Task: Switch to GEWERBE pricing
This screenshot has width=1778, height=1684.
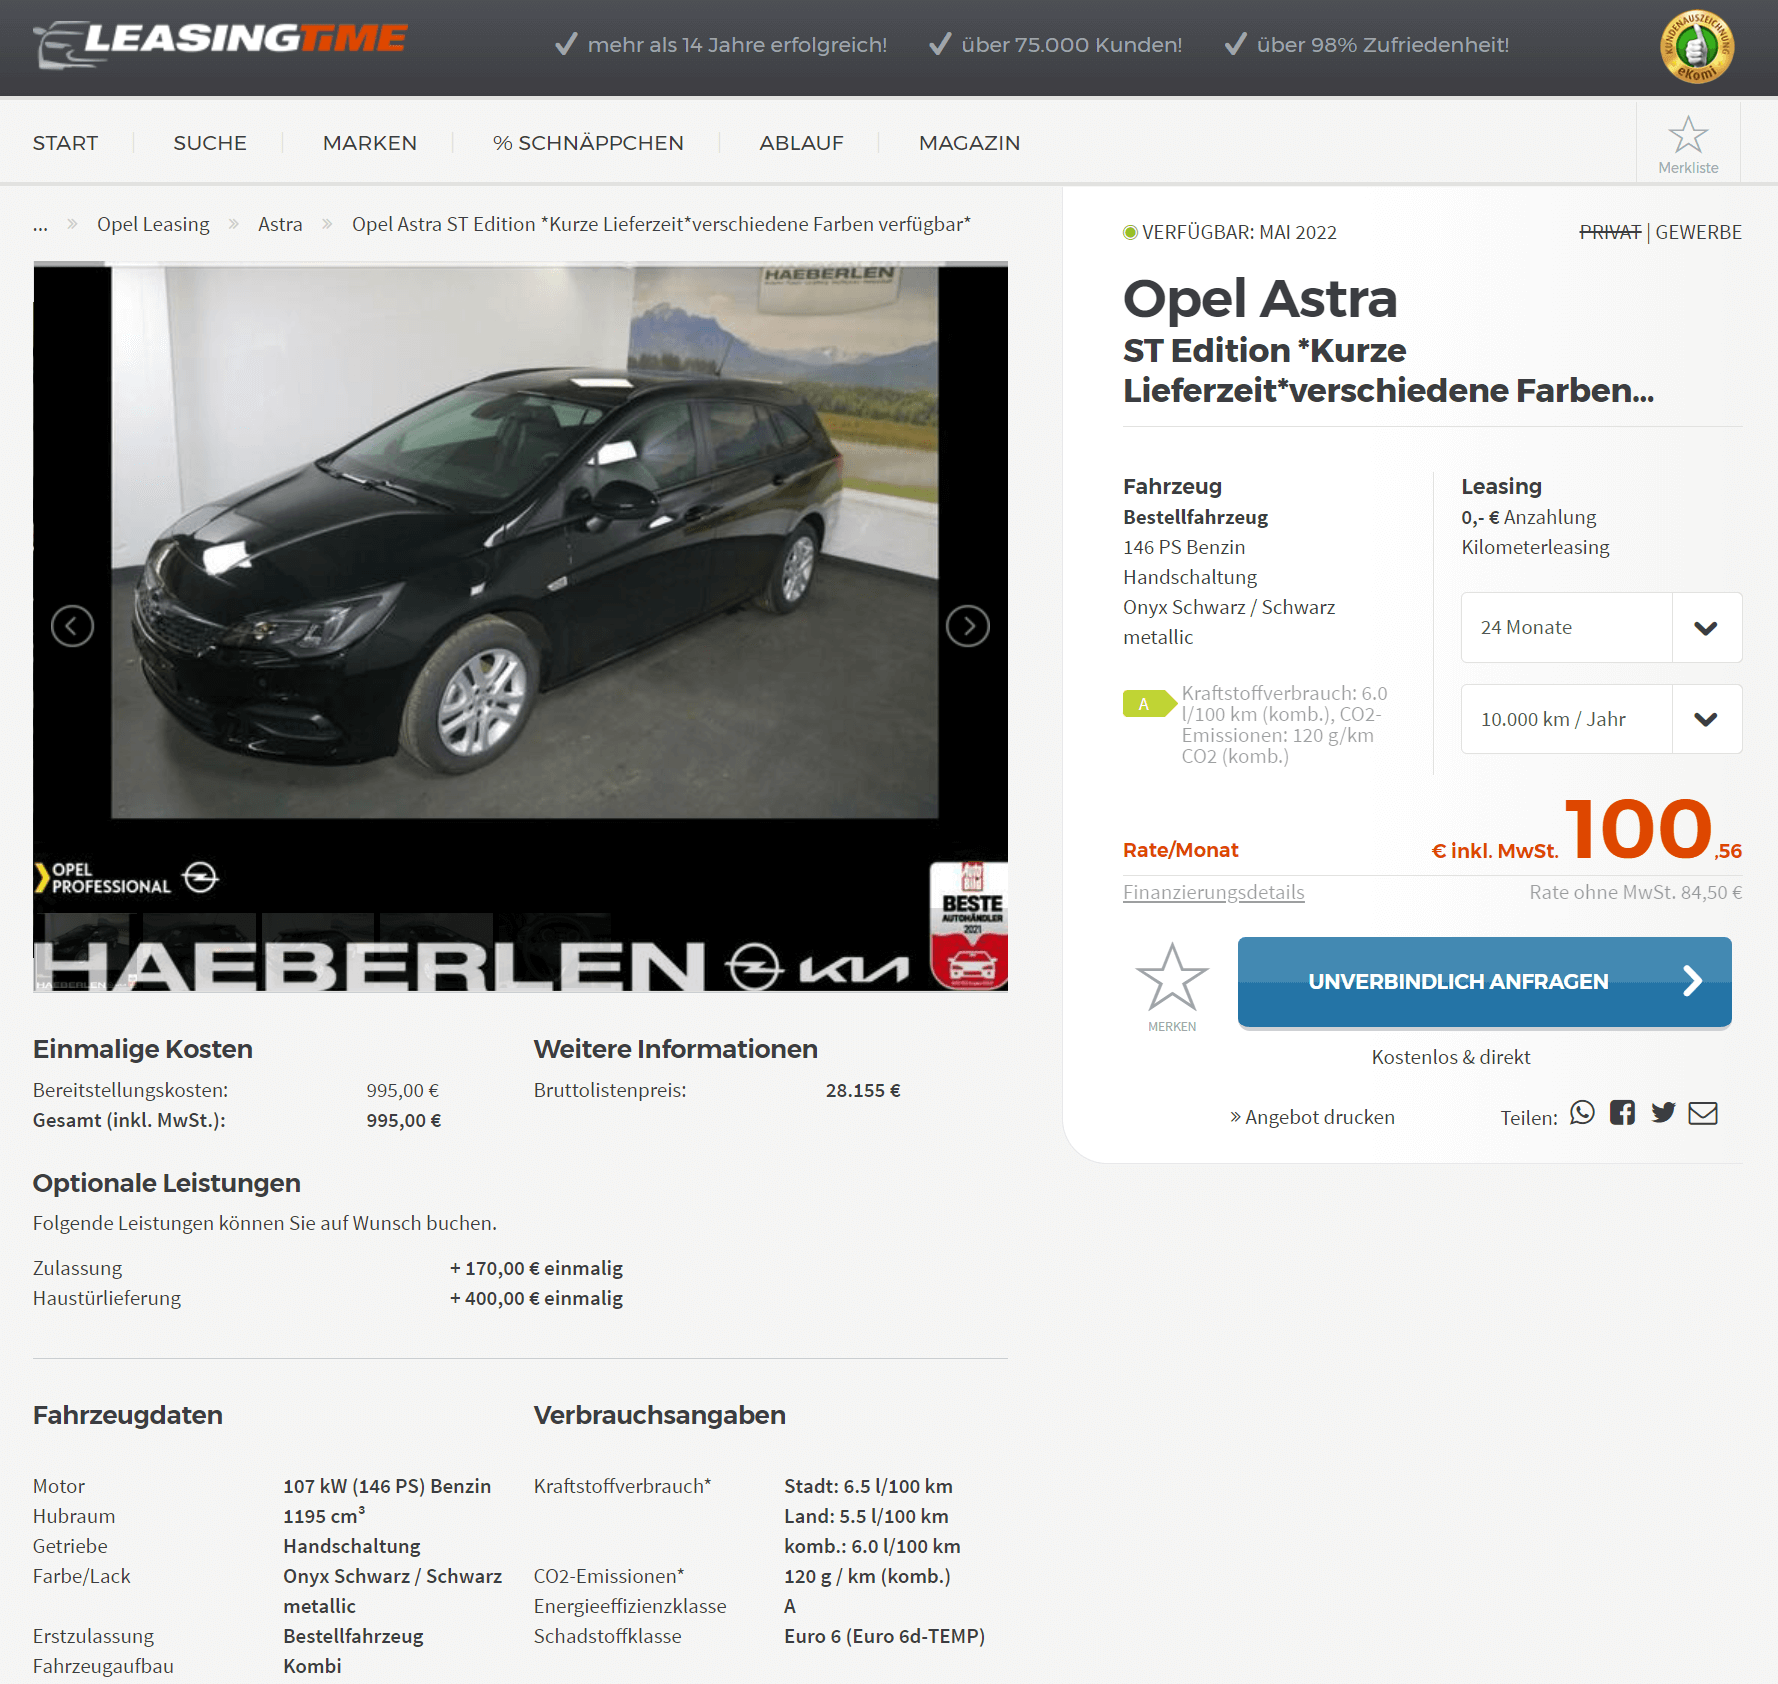Action: (x=1698, y=232)
